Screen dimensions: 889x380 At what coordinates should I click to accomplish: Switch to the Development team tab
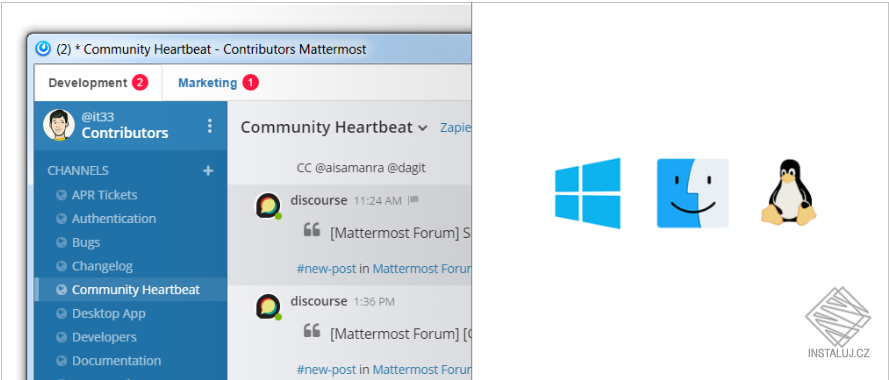tap(98, 83)
